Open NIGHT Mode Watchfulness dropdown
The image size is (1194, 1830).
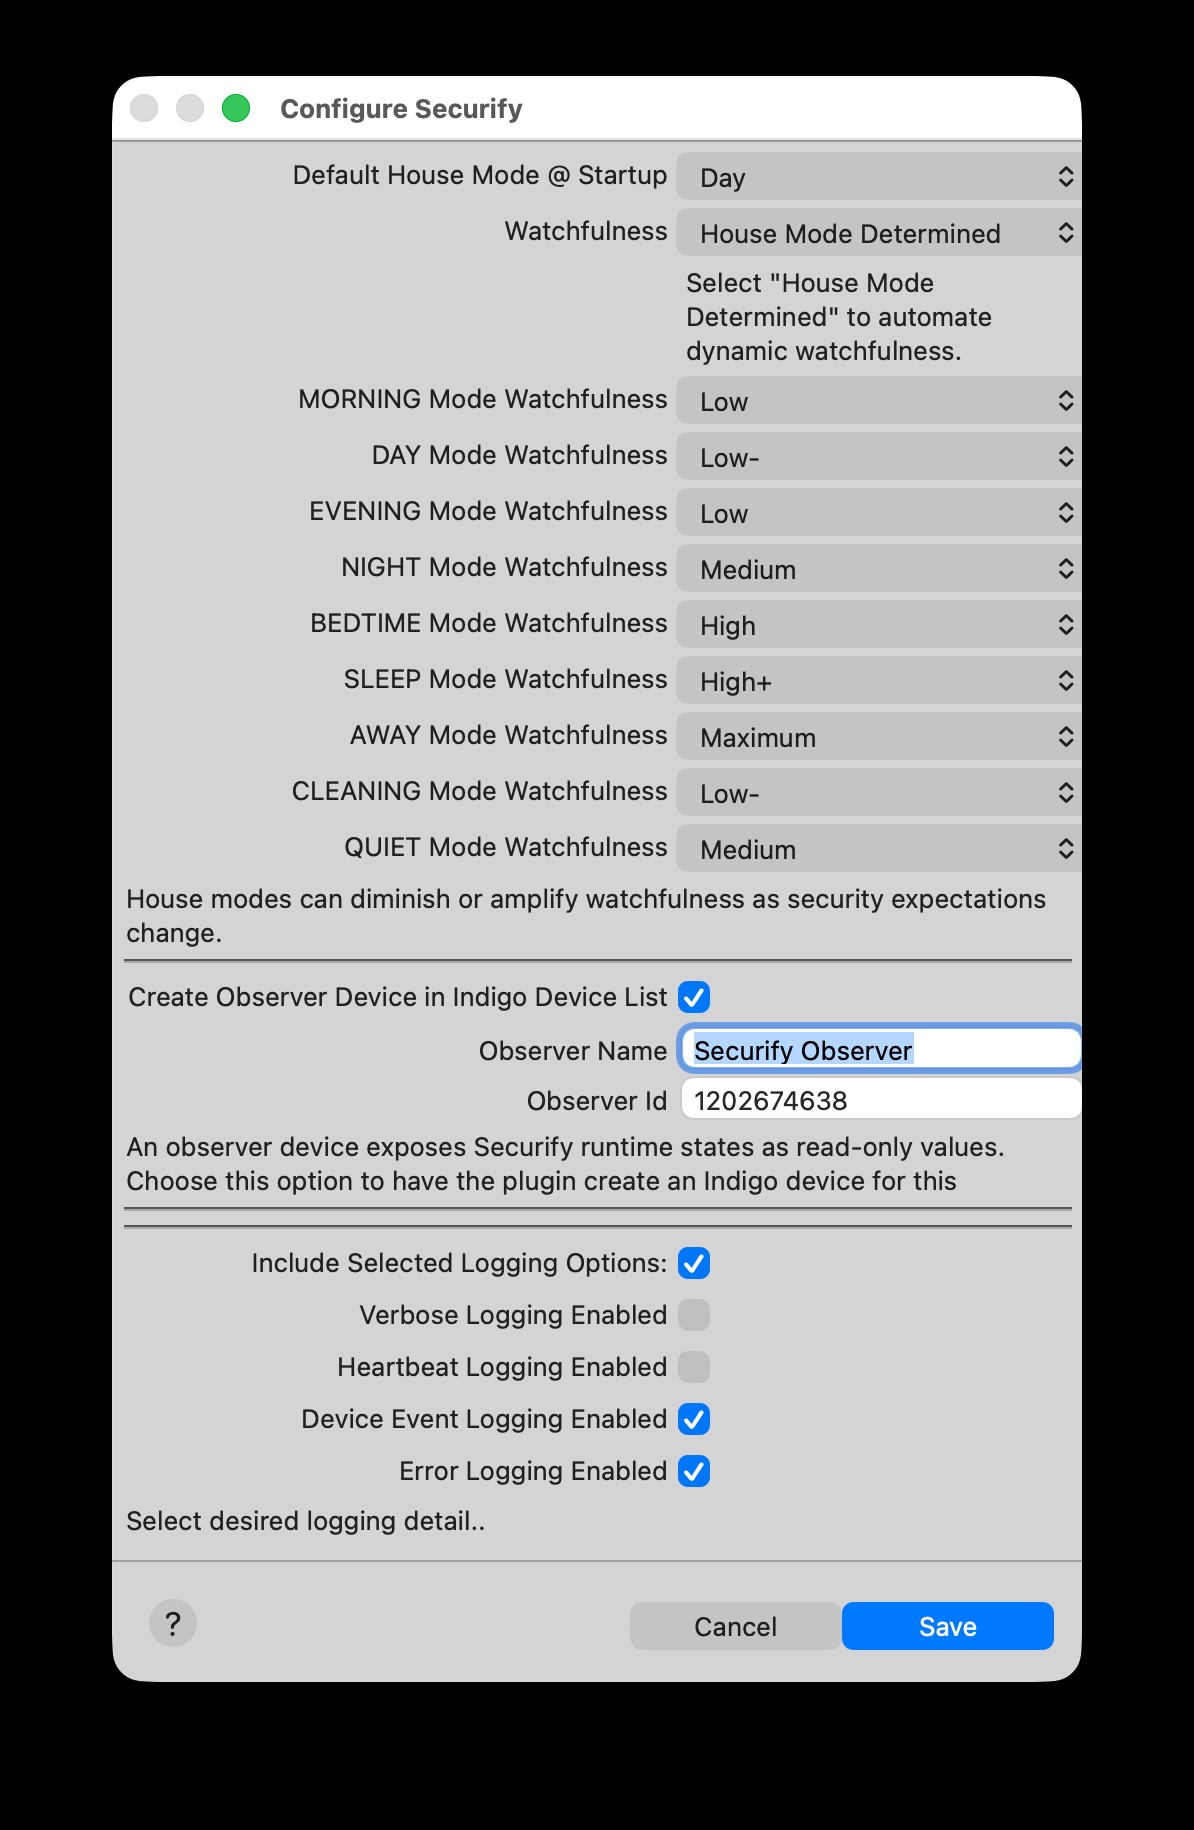click(x=879, y=569)
